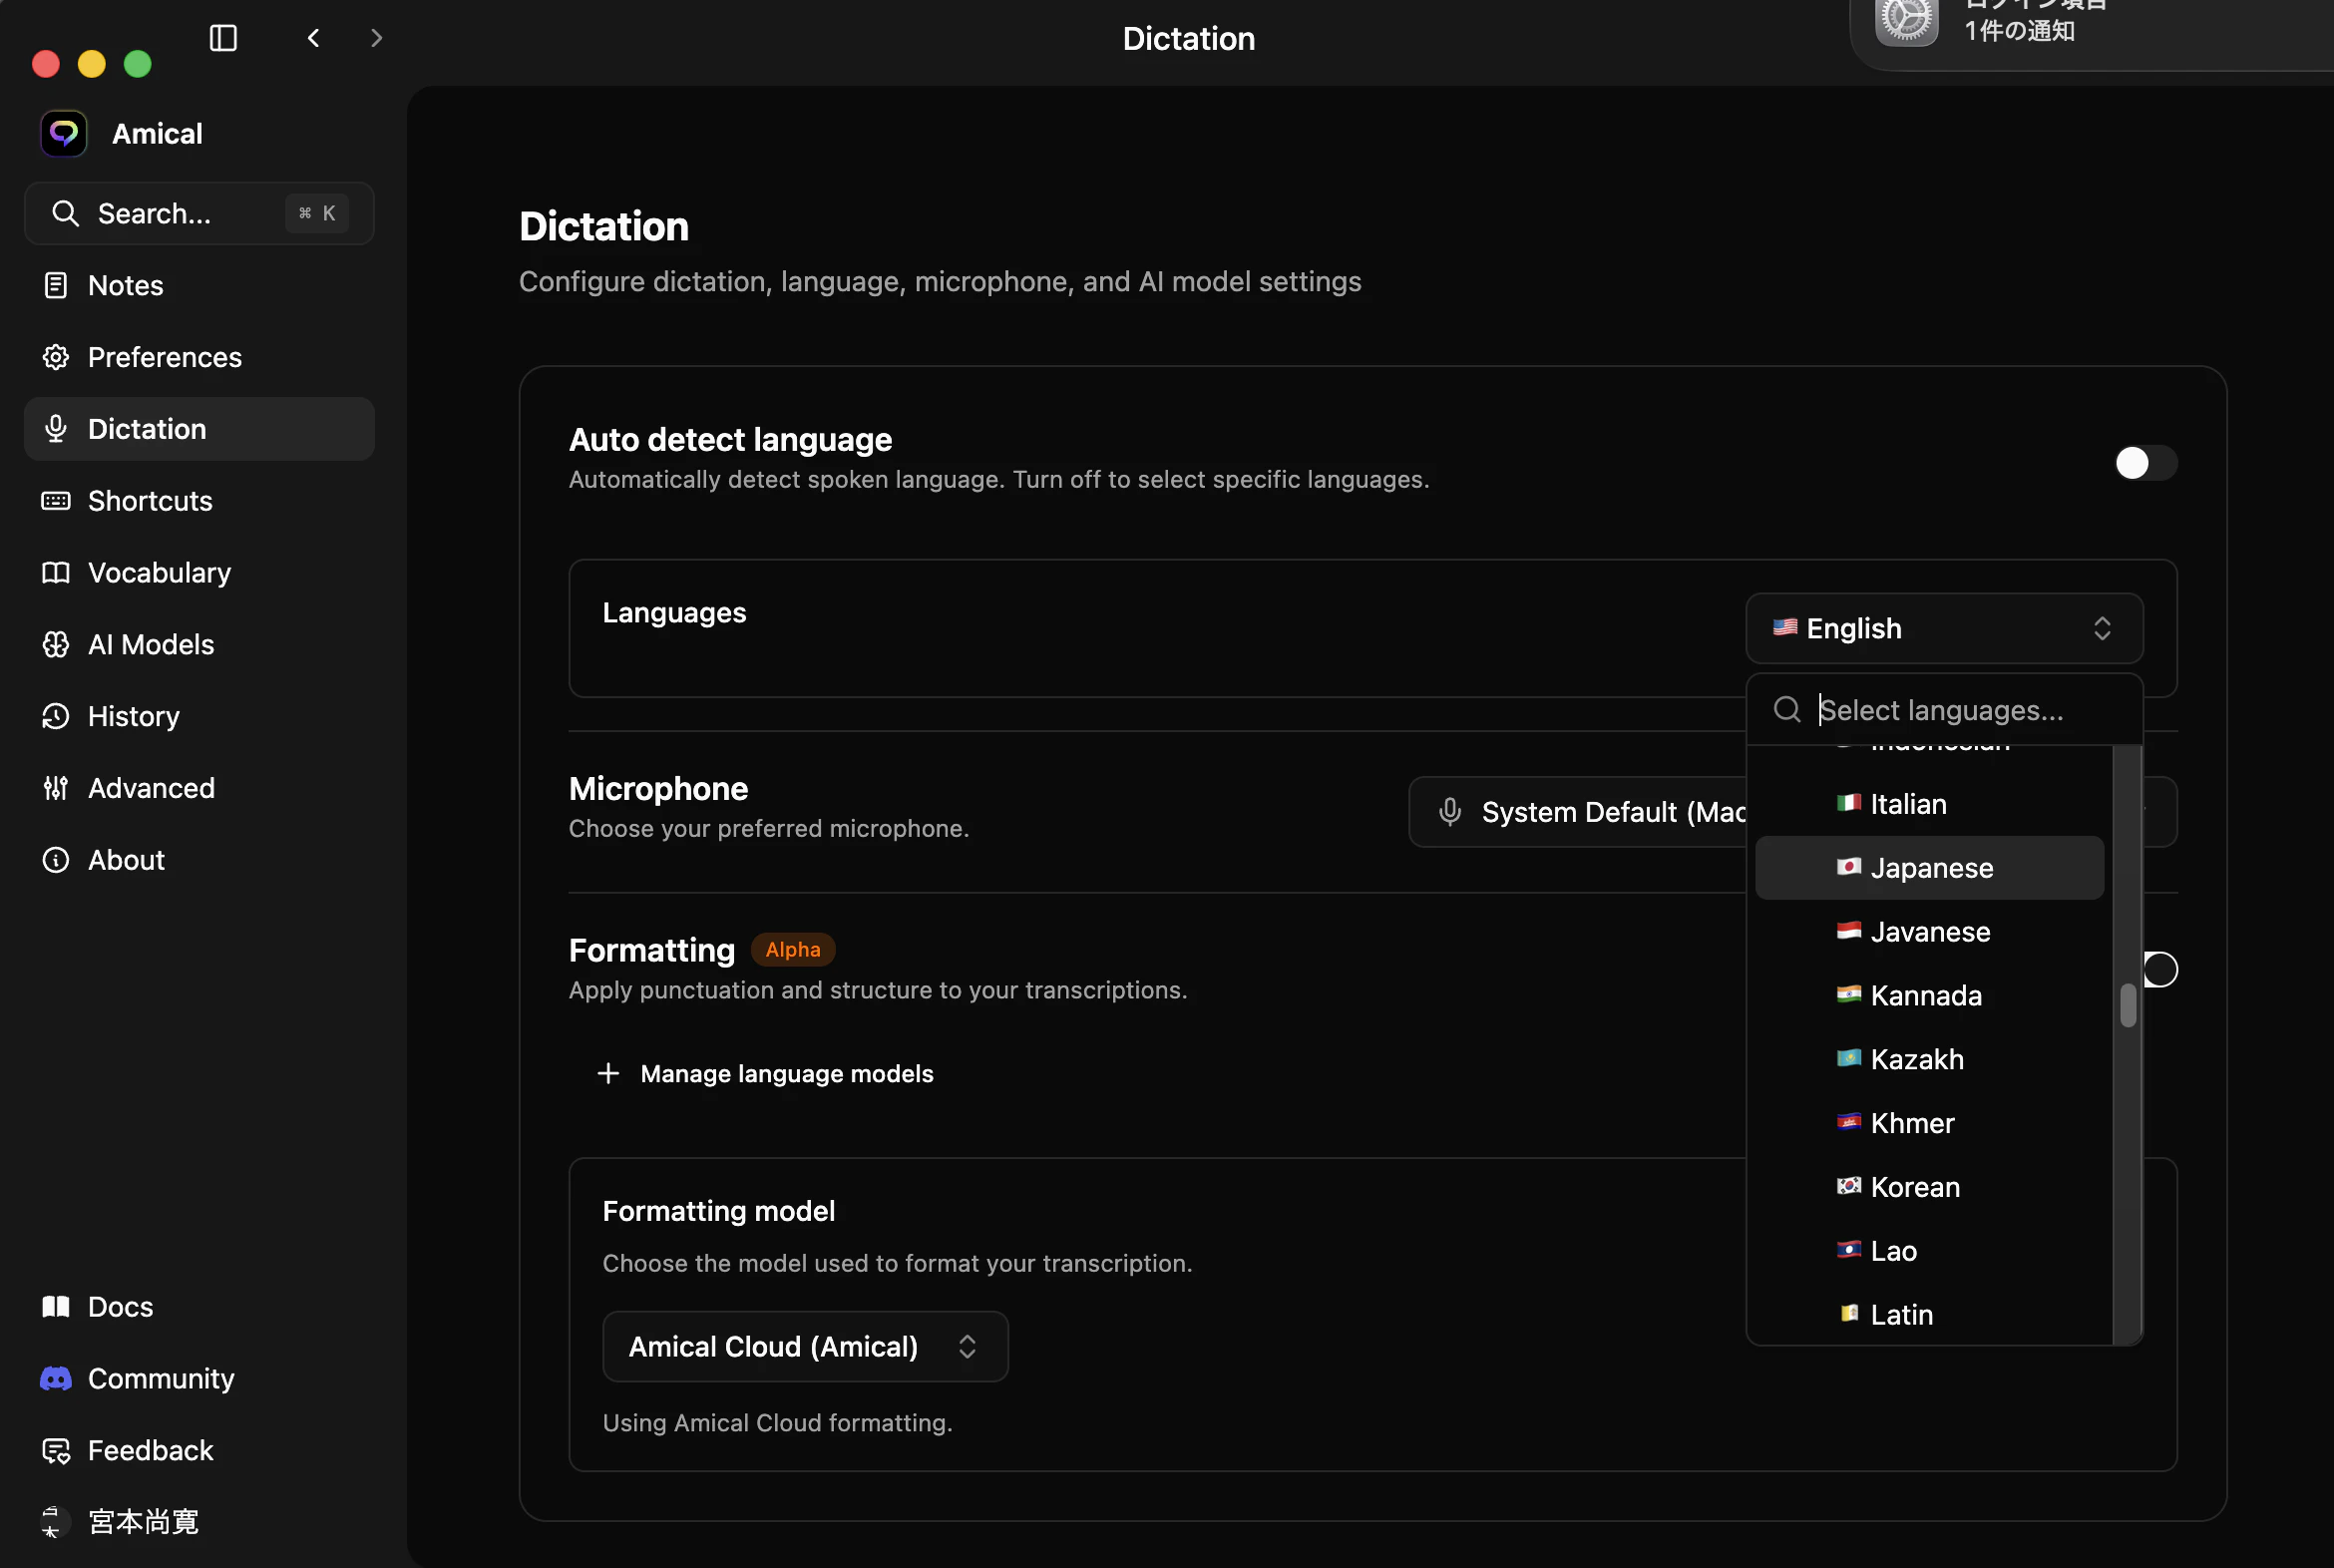This screenshot has height=1568, width=2334.
Task: Open the Docs link
Action: 199,1306
